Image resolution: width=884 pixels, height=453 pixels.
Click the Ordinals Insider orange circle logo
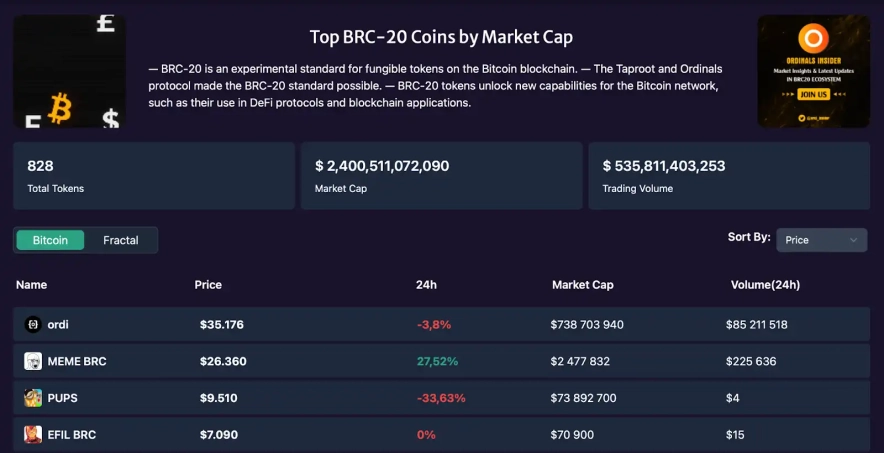point(813,40)
